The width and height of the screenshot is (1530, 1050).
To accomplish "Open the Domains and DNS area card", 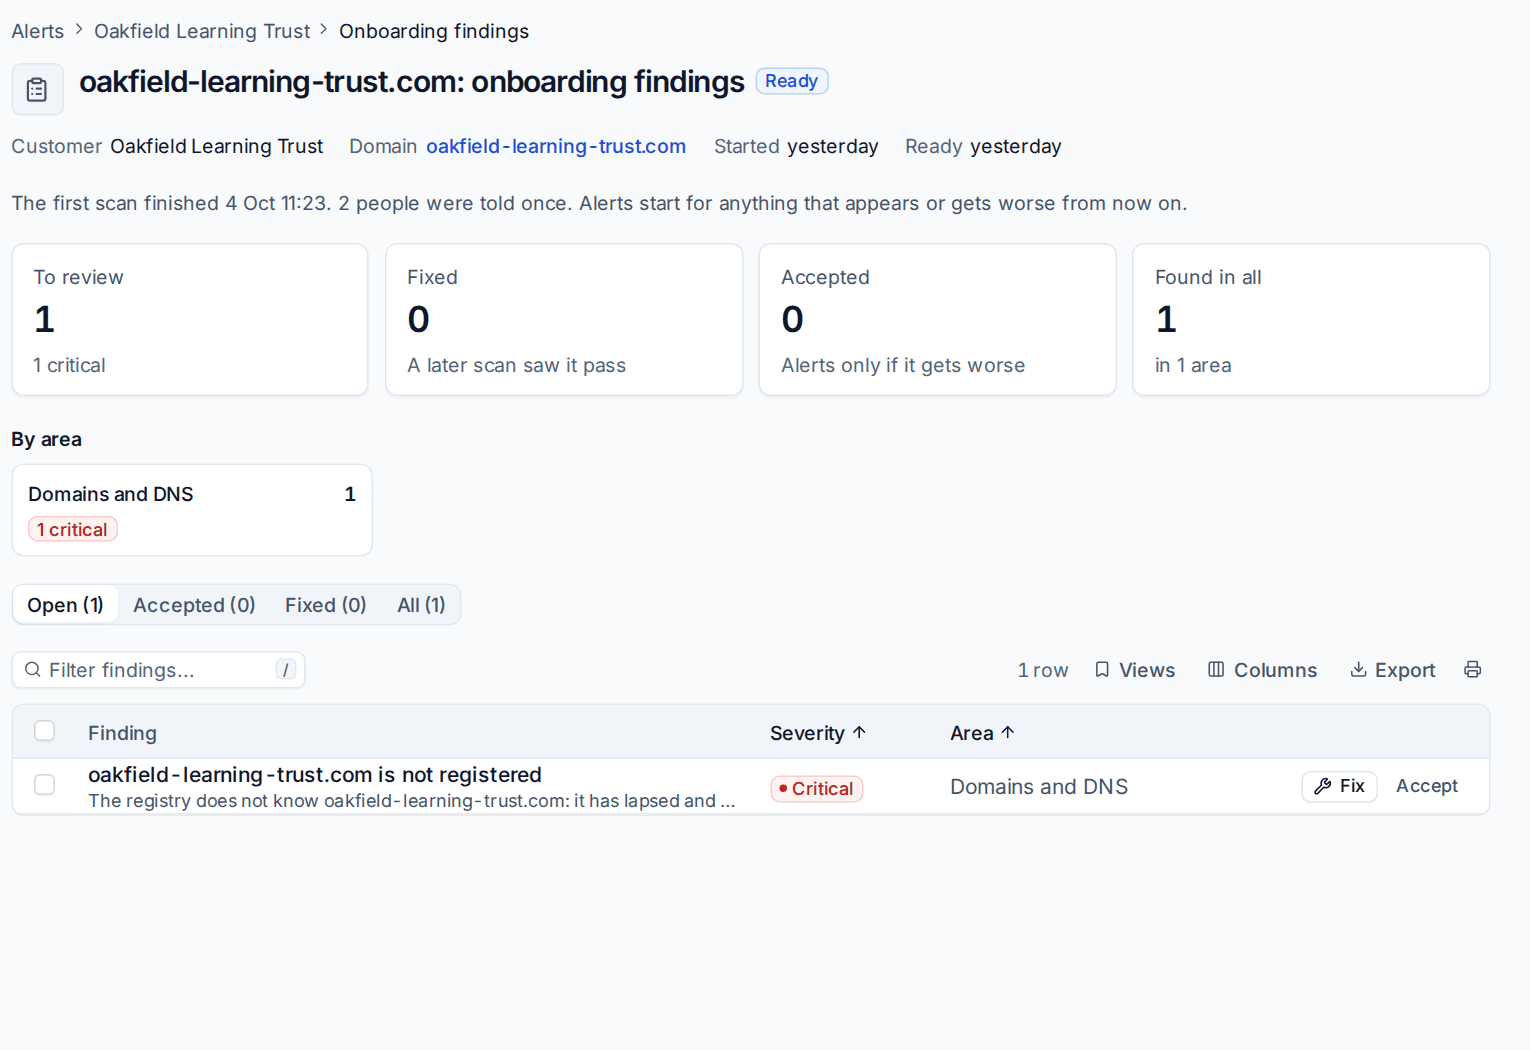I will [x=192, y=510].
